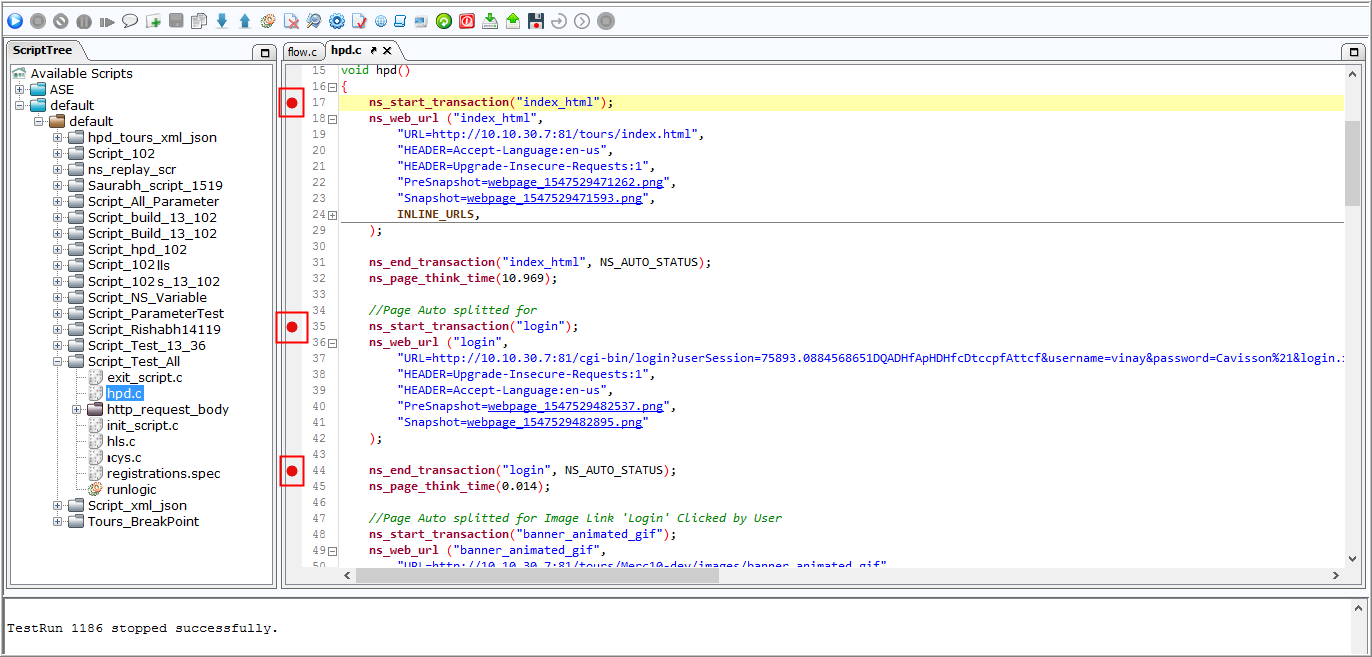
Task: Open the webpage_1547529482537.png link
Action: (x=575, y=406)
